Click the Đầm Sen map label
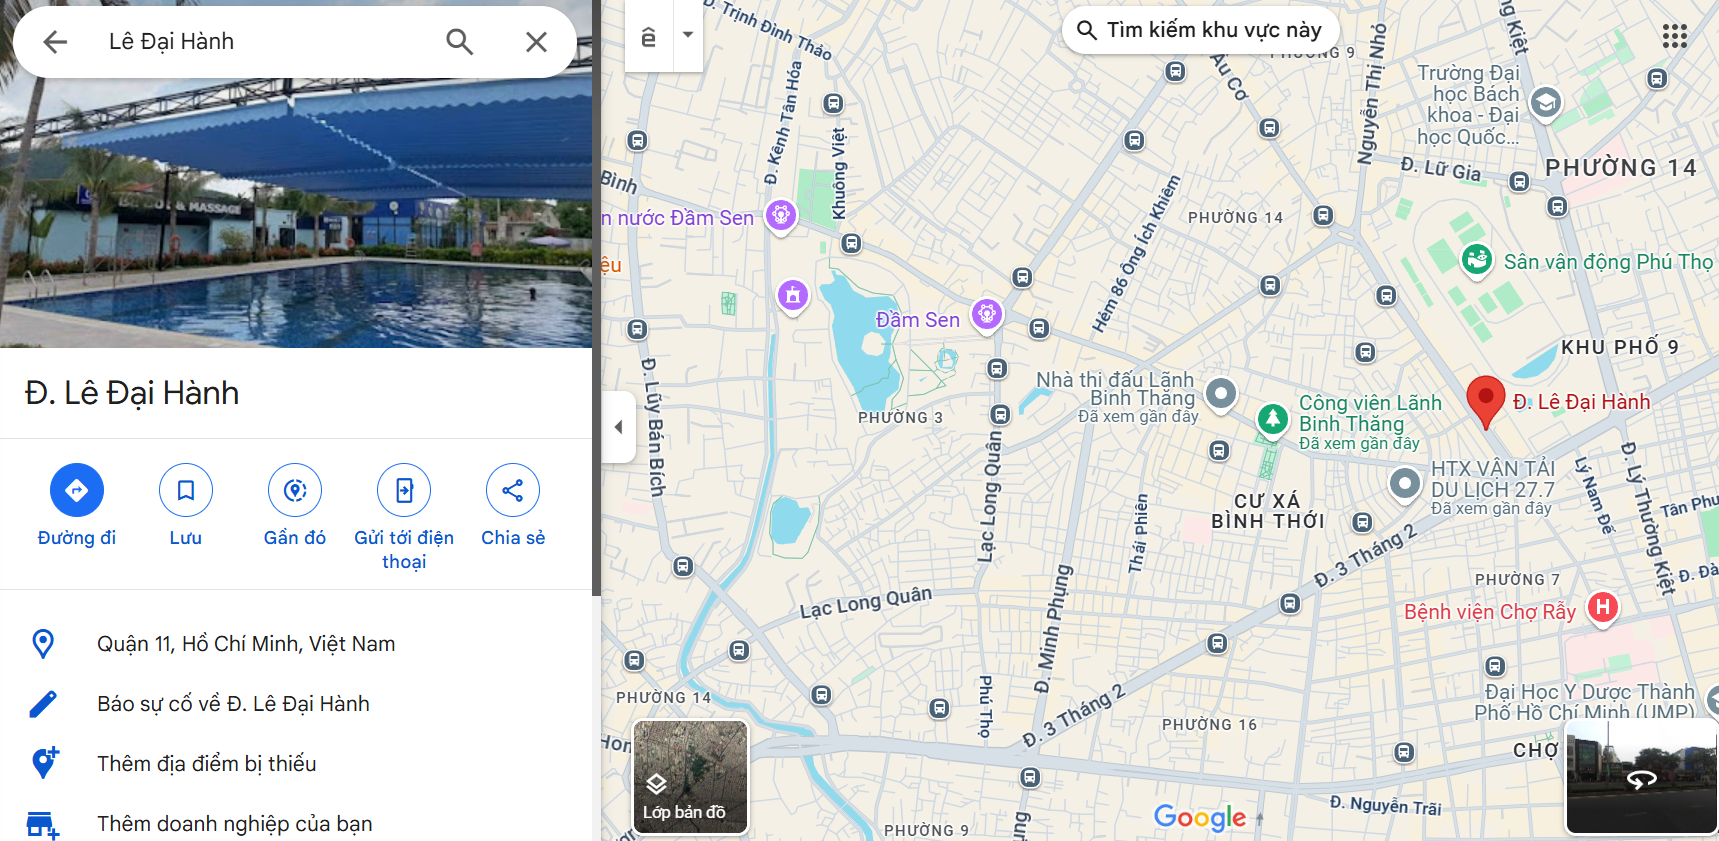The image size is (1719, 841). pos(917,320)
